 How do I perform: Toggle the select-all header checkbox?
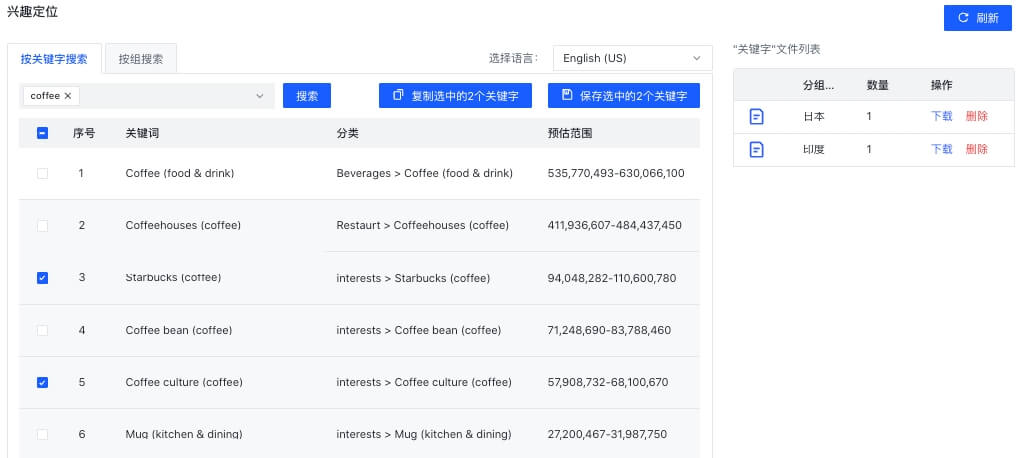[43, 133]
